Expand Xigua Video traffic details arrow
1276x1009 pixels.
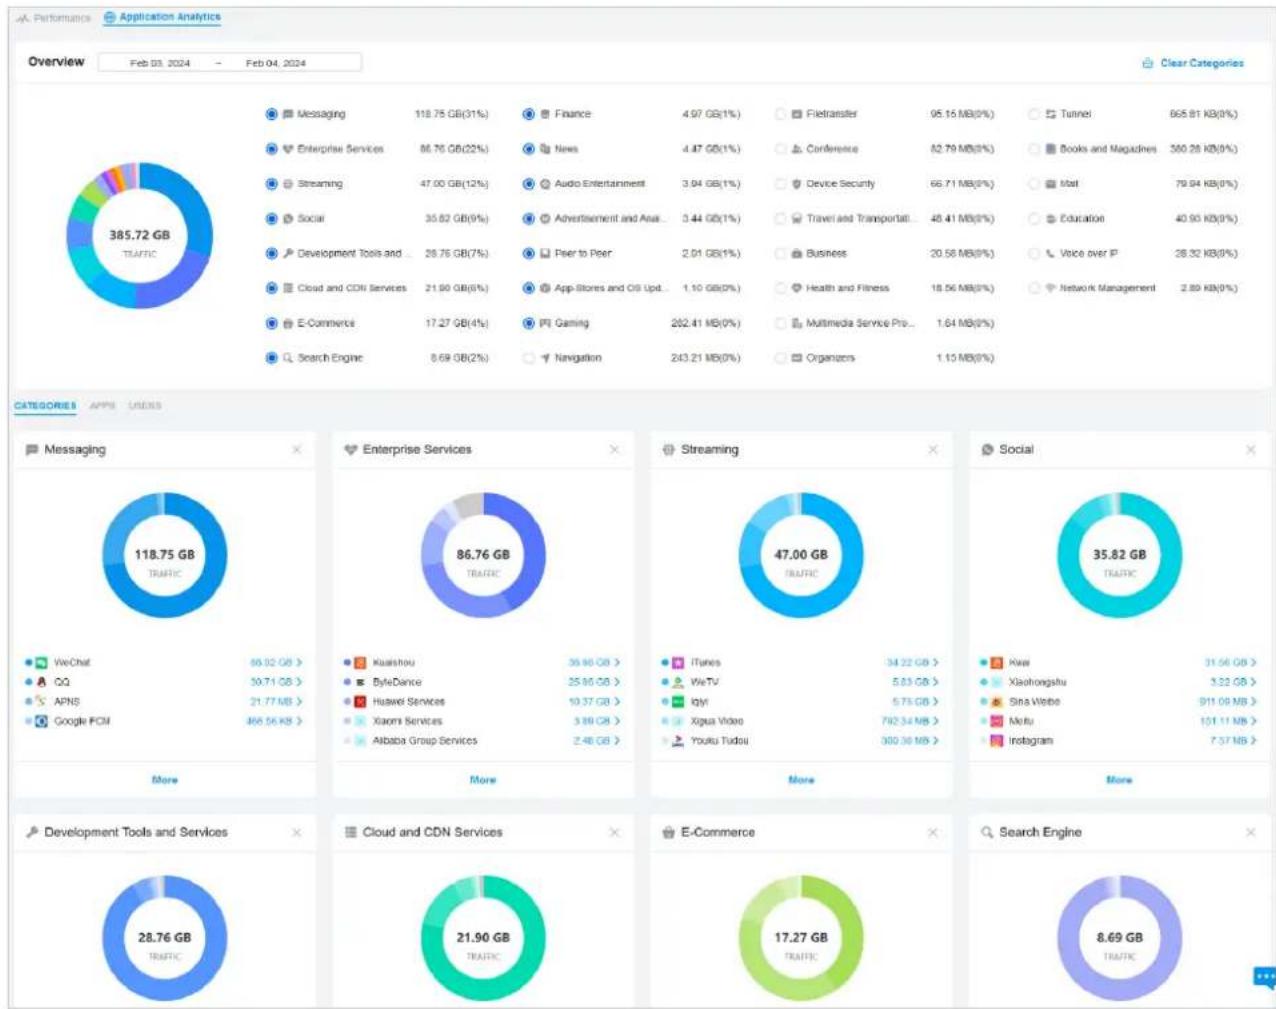coord(936,721)
